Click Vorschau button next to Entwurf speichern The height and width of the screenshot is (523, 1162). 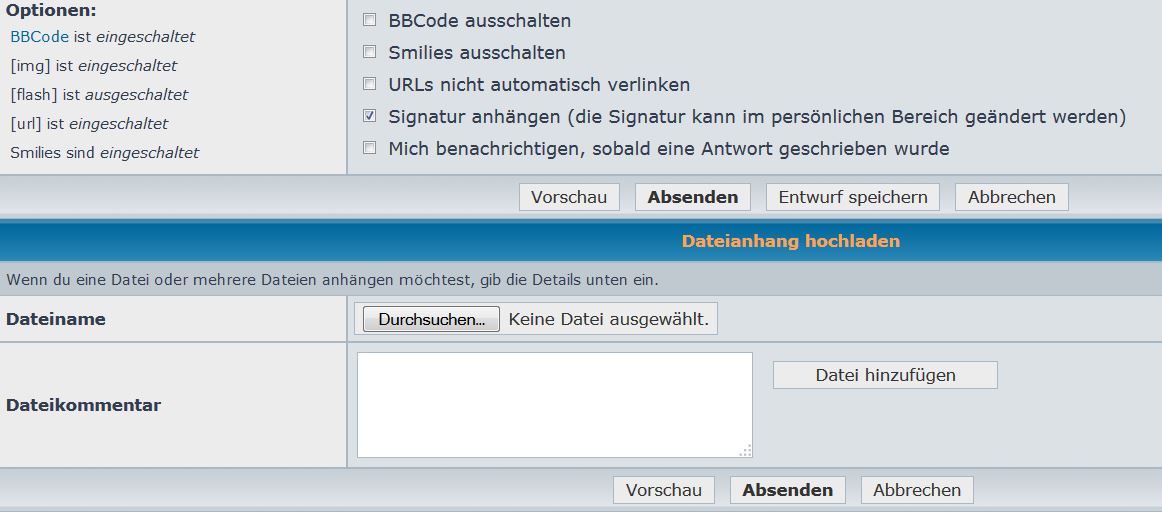click(569, 197)
